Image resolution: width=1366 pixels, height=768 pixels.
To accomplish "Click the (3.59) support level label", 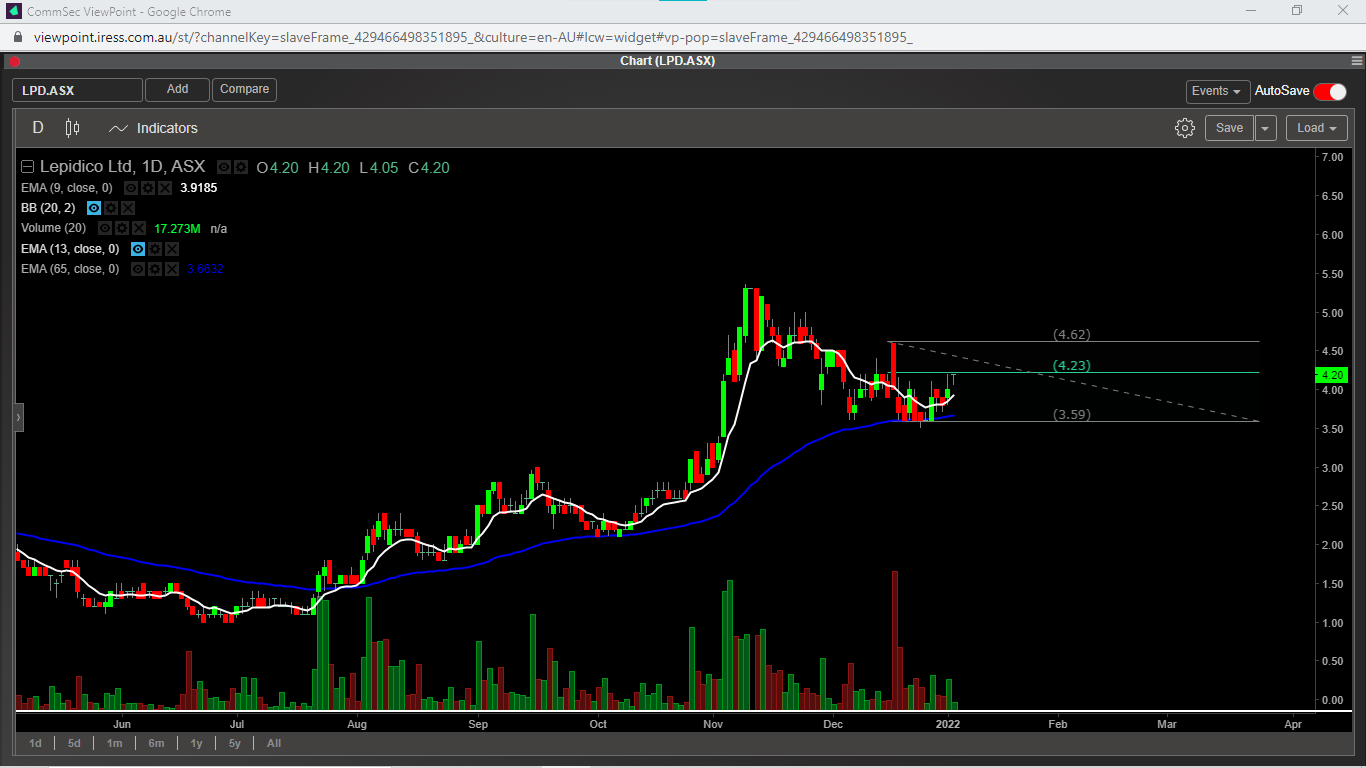I will point(1071,414).
